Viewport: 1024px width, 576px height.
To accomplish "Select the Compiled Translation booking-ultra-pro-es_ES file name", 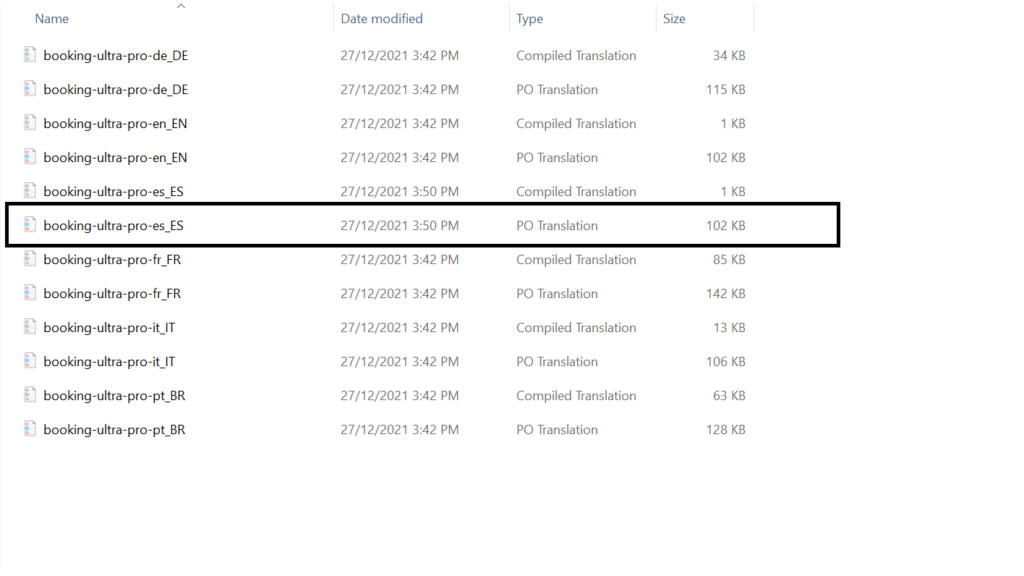I will pyautogui.click(x=114, y=191).
